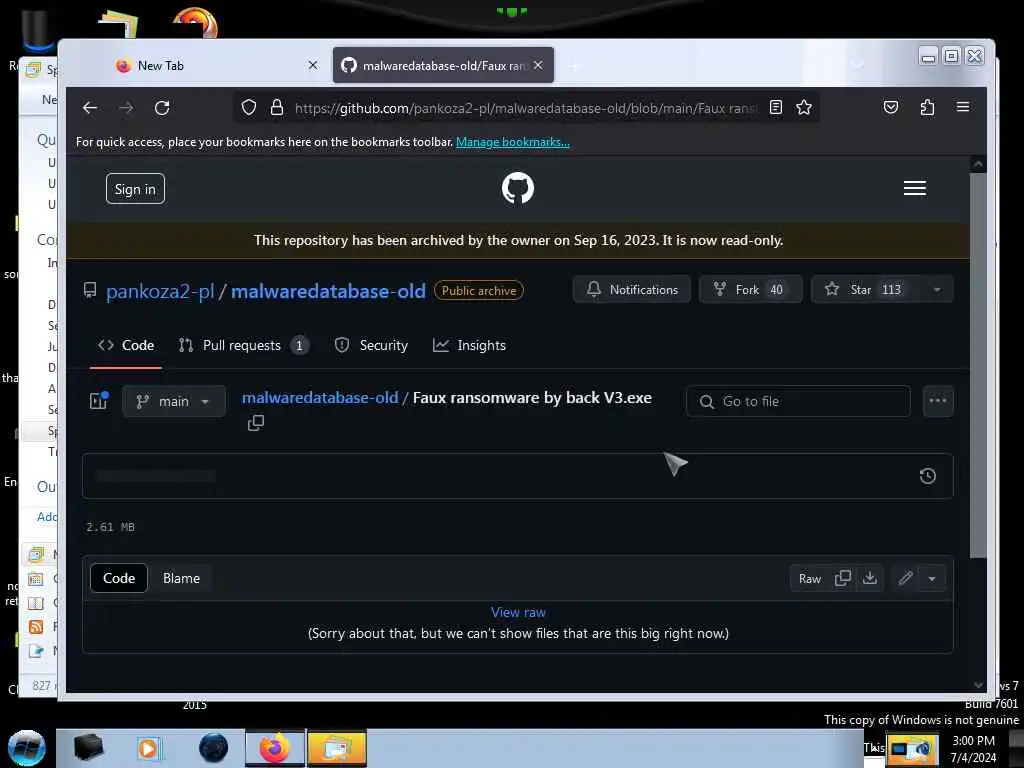Switch to the Blame view
The width and height of the screenshot is (1024, 768).
point(182,578)
